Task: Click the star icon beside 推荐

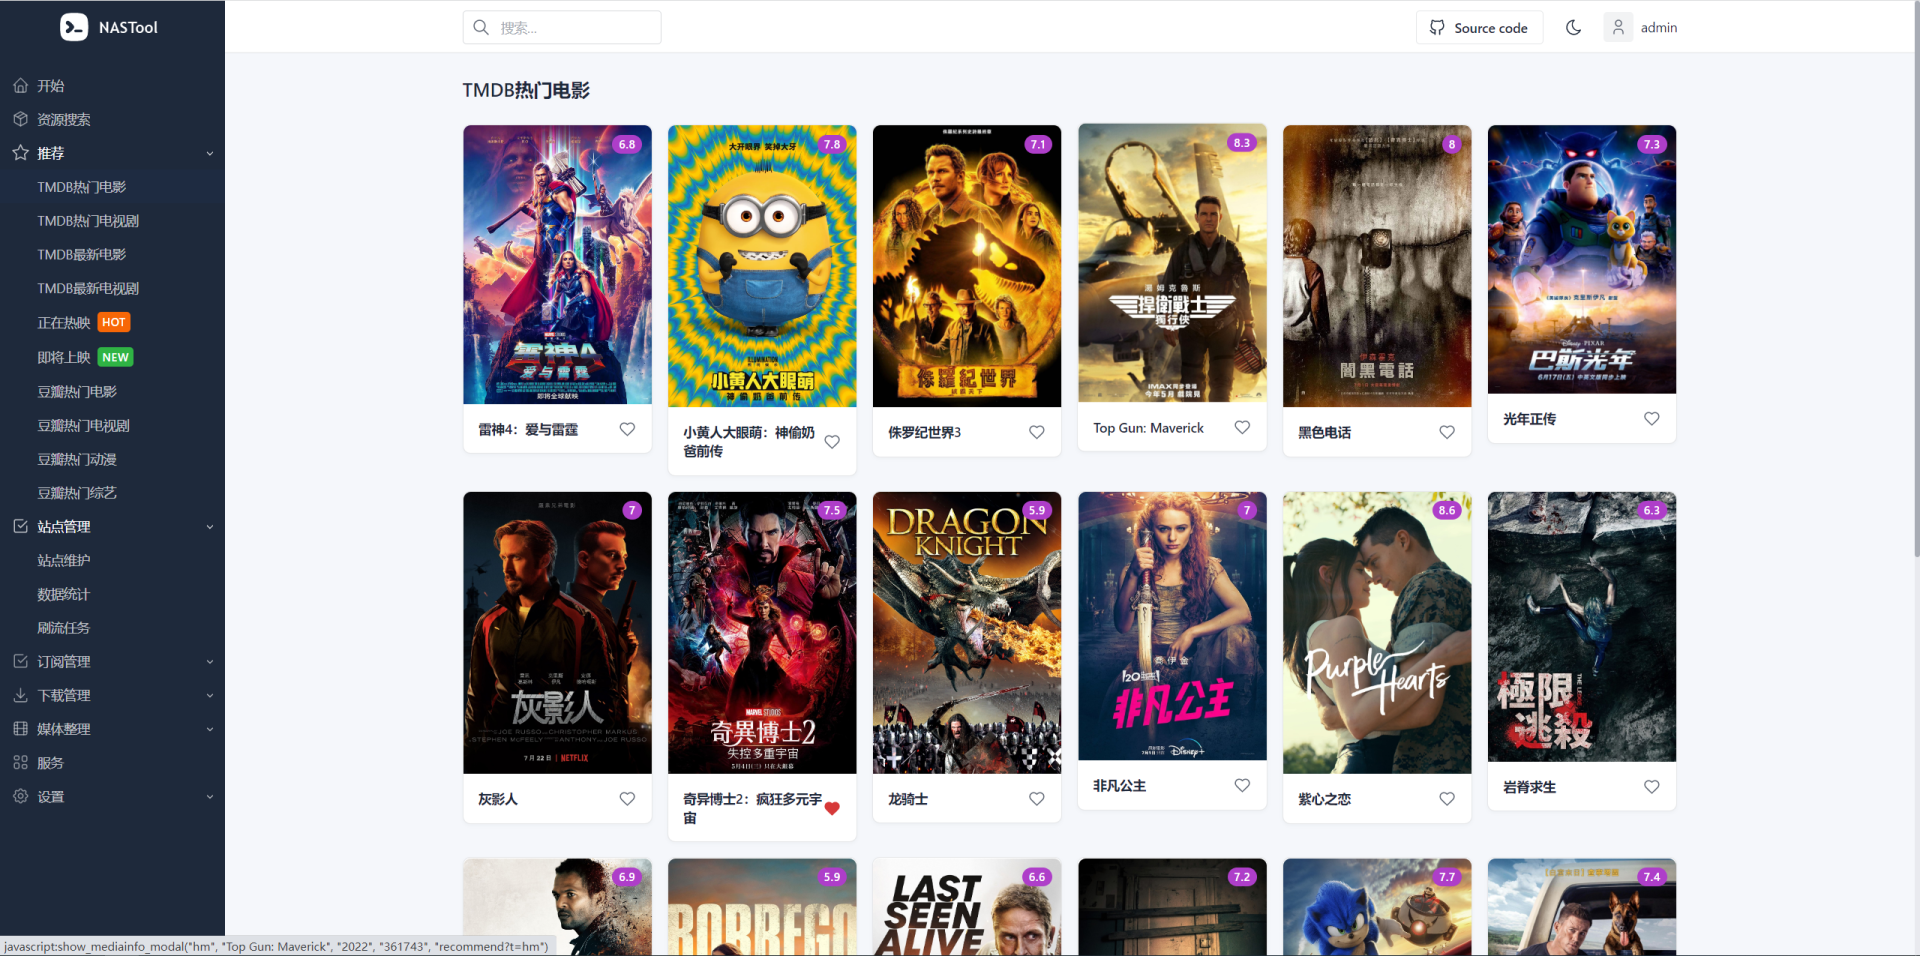Action: pos(20,153)
